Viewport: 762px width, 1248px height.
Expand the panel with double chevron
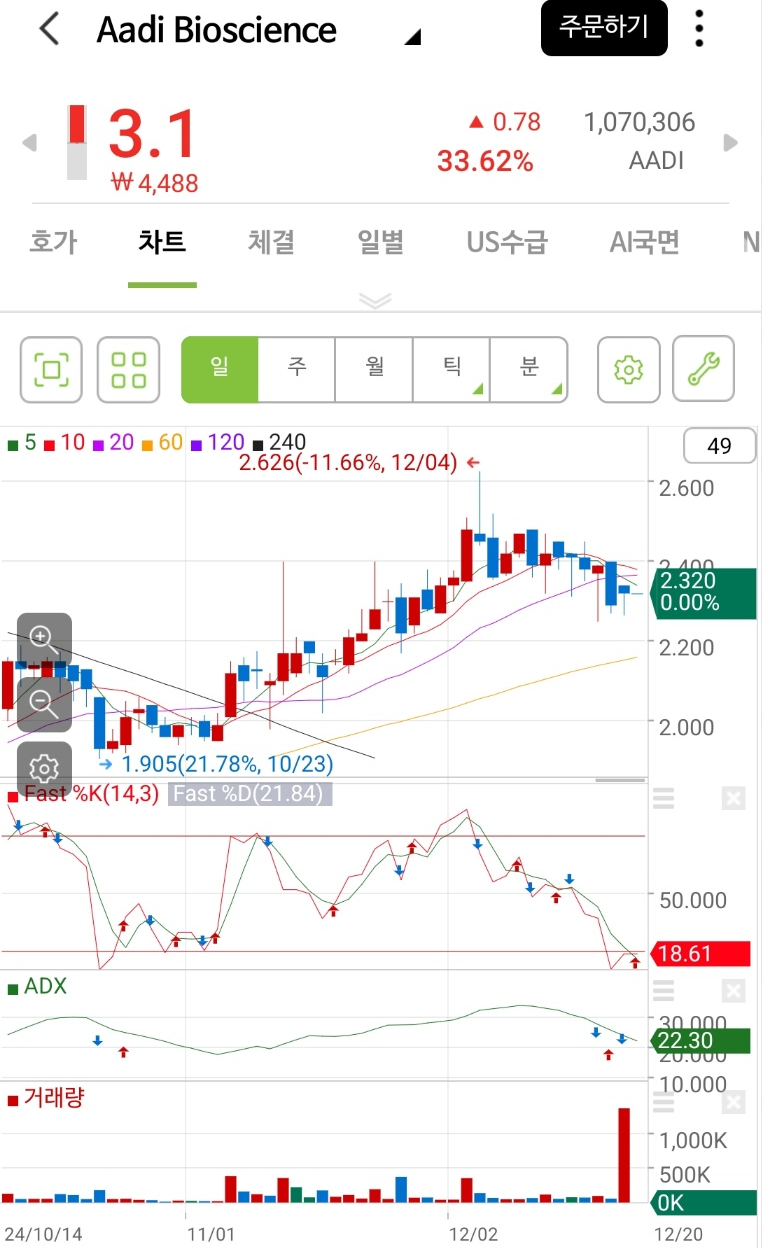tap(375, 300)
